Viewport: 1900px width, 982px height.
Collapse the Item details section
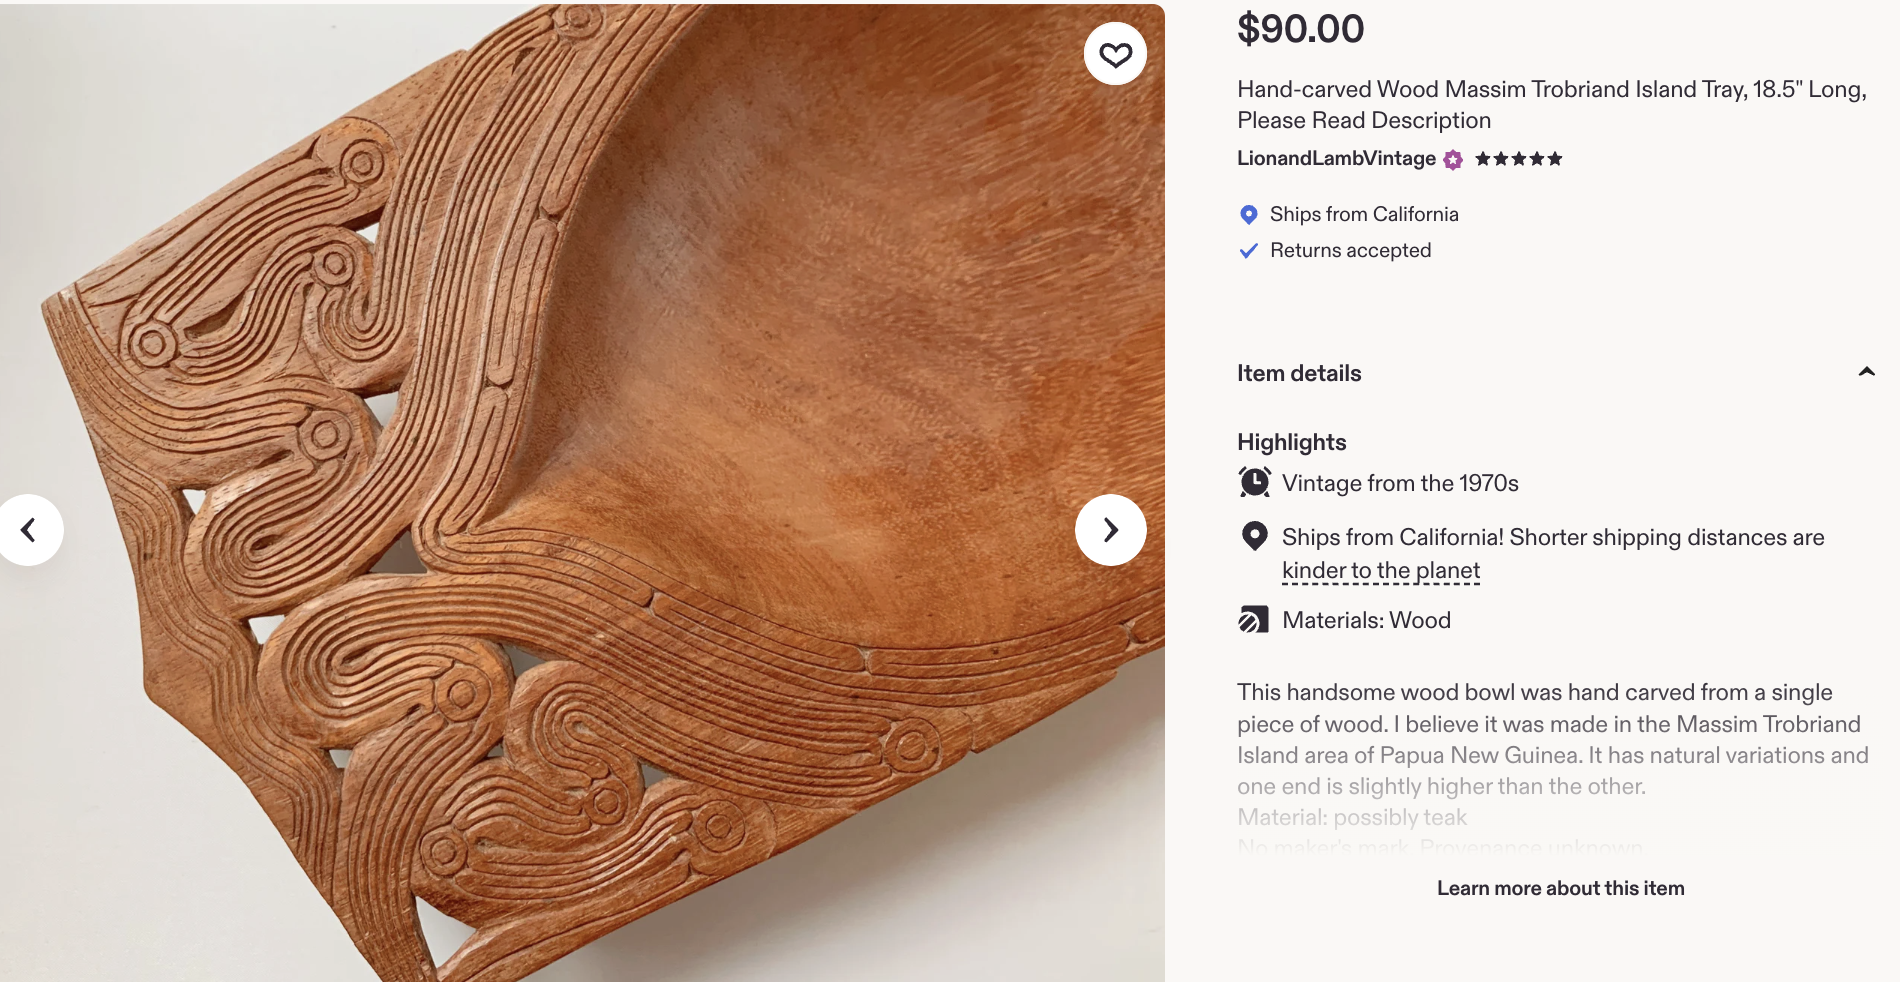1866,373
